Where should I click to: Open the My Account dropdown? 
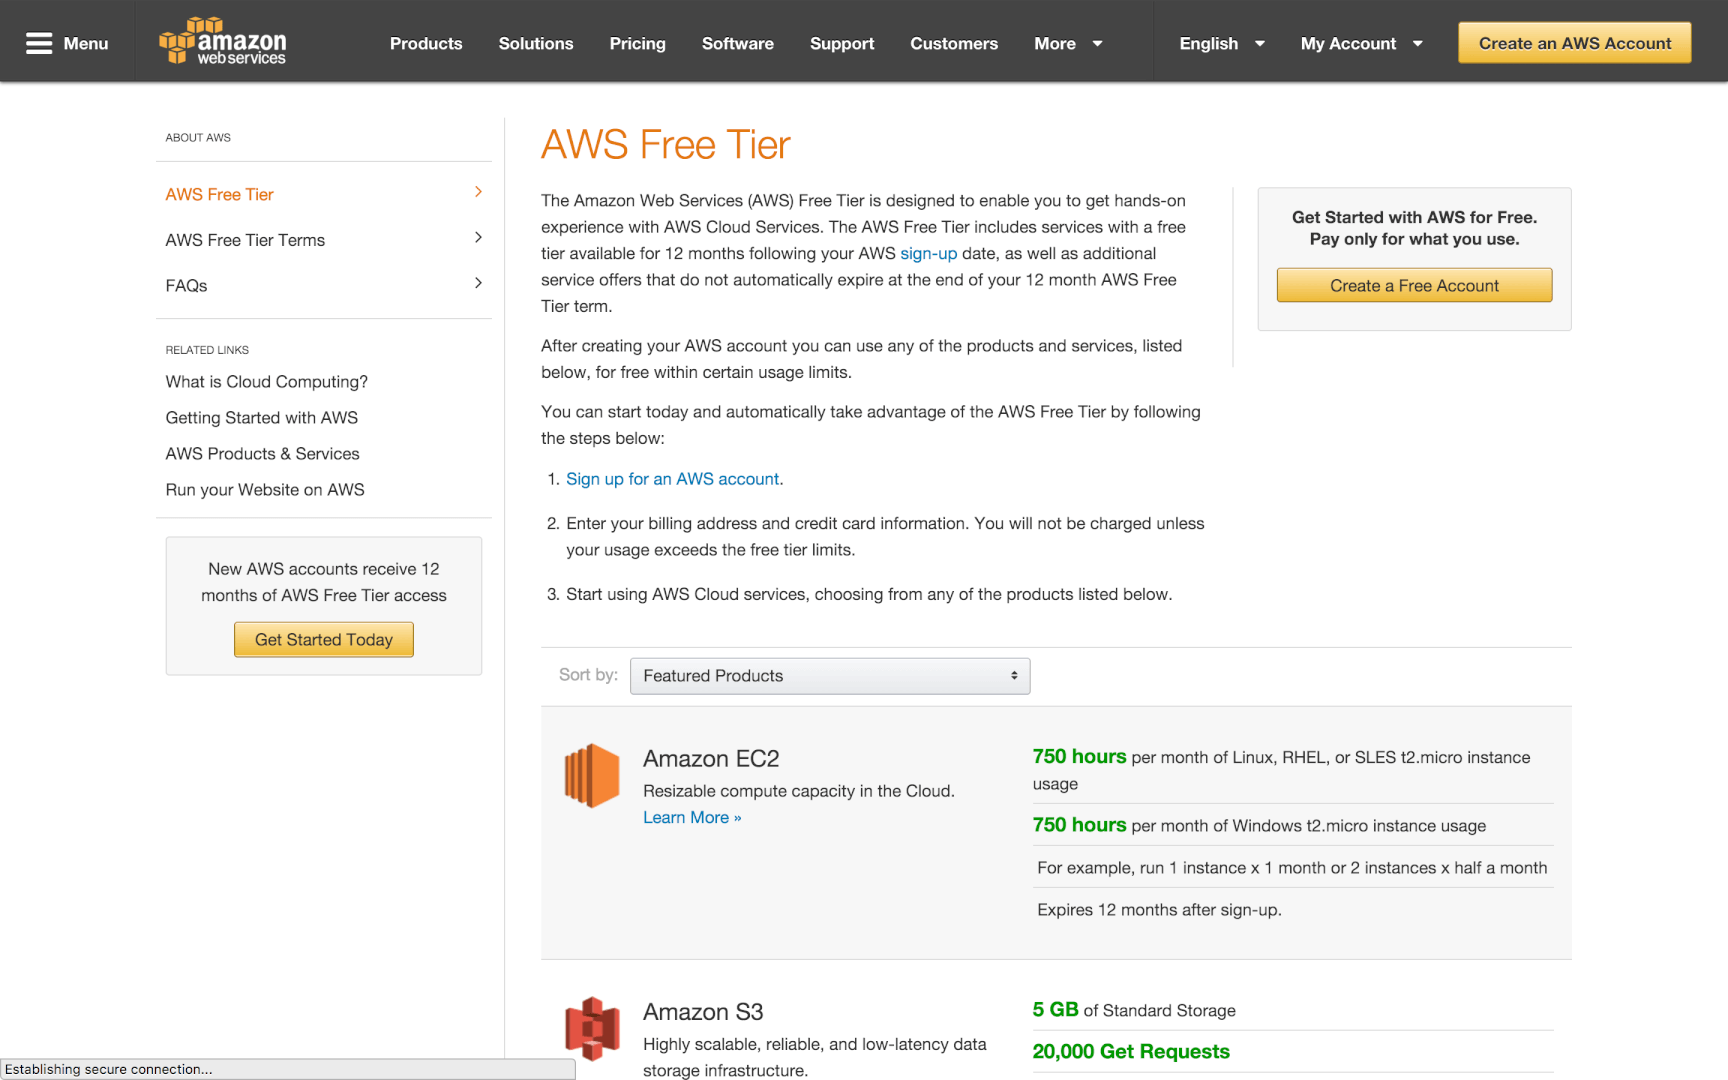(x=1361, y=44)
